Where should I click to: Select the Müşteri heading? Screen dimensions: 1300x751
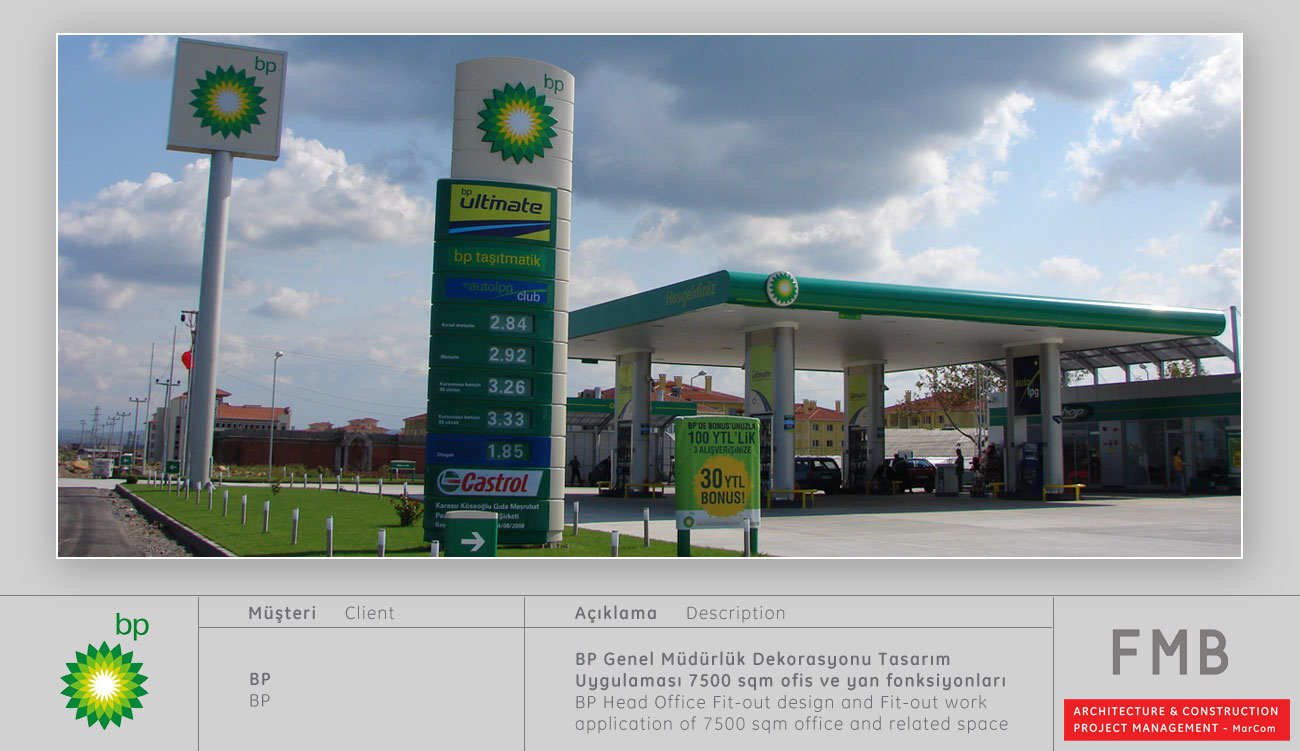pos(282,613)
